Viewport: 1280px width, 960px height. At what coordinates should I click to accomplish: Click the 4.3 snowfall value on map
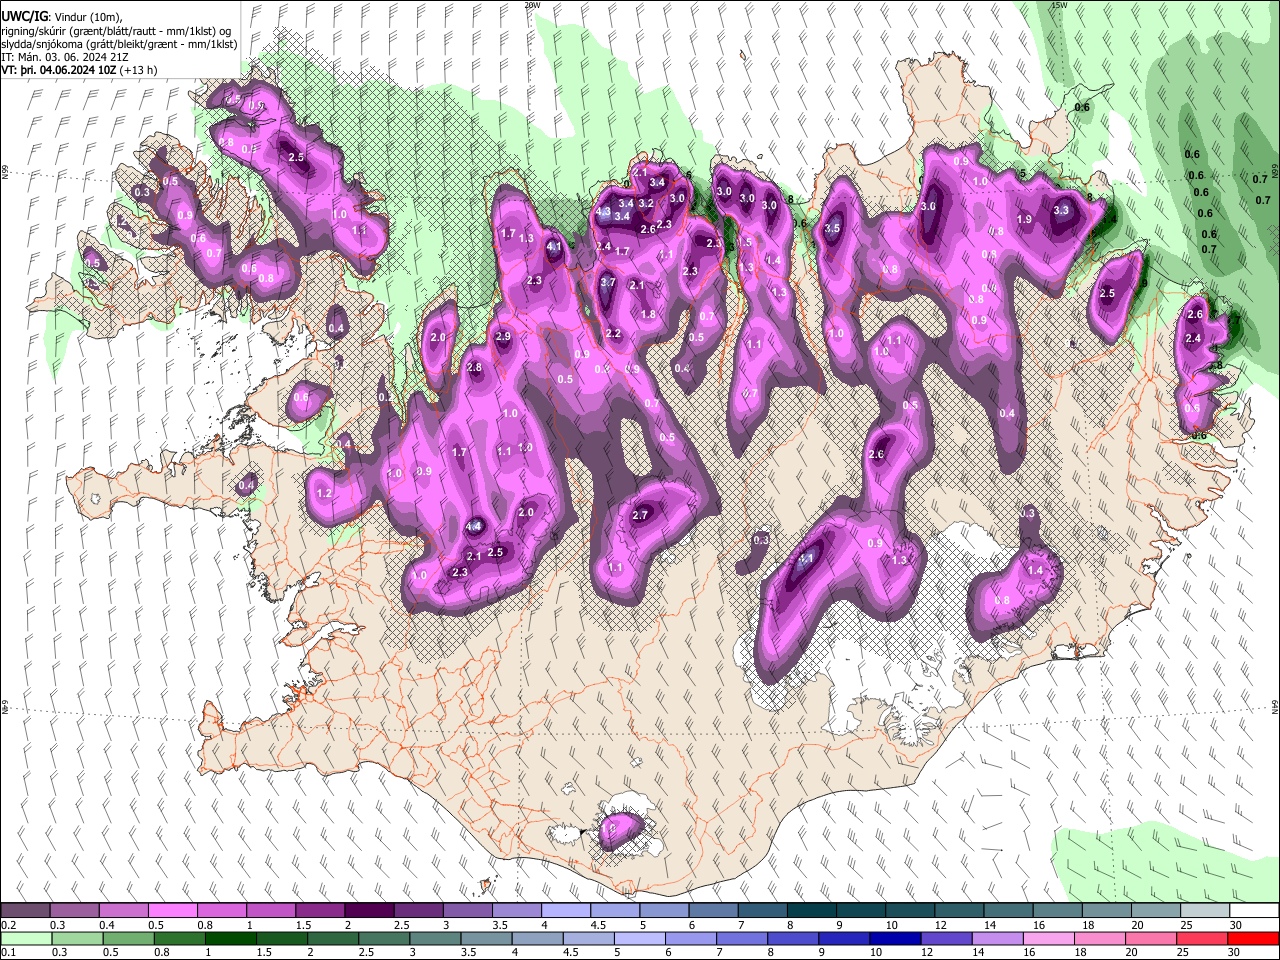coord(603,212)
